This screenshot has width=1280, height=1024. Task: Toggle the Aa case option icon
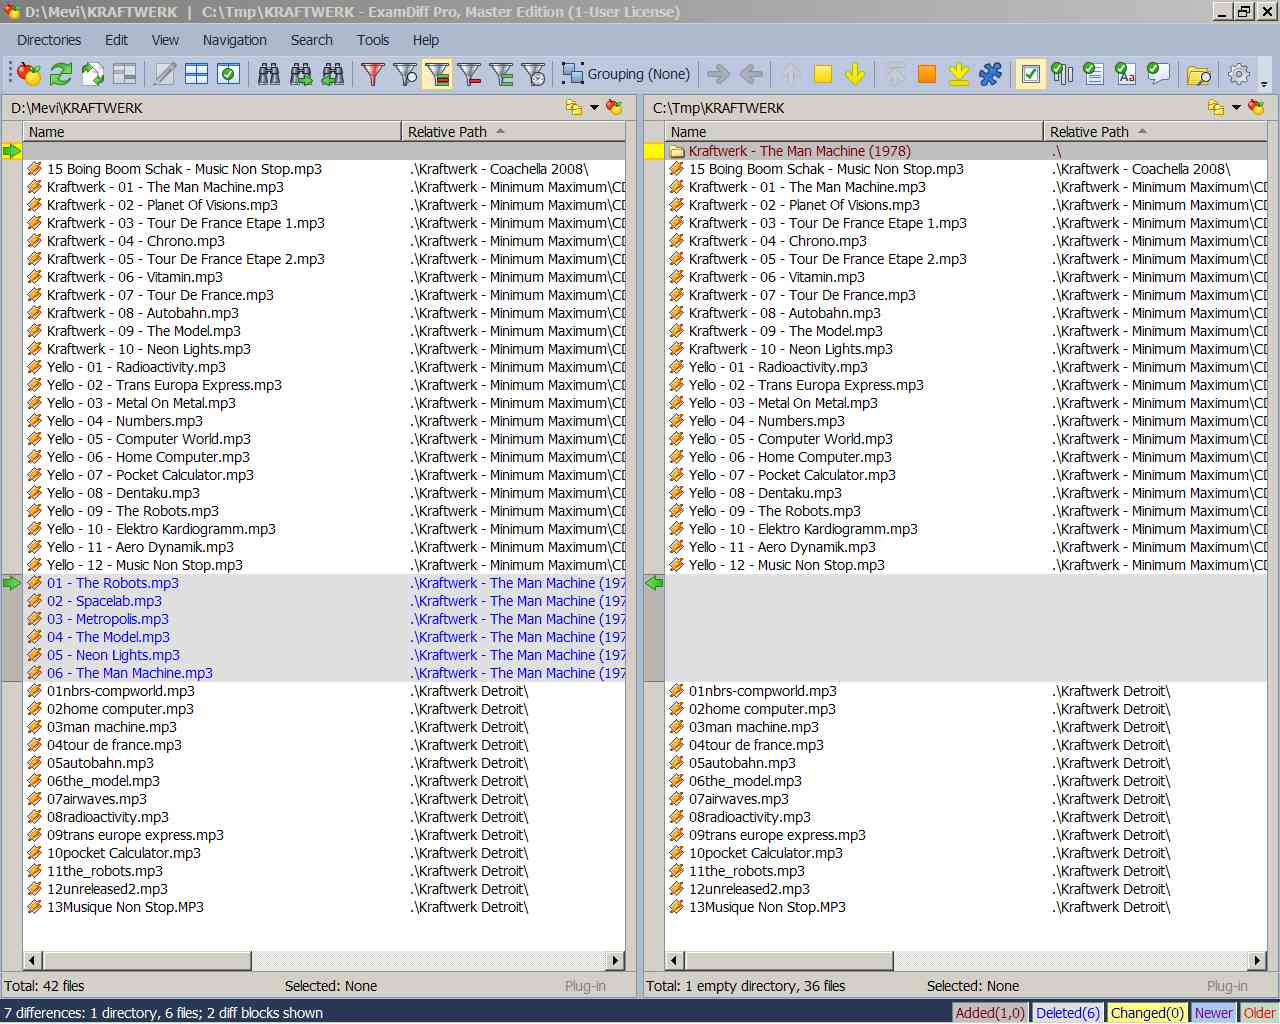click(1127, 74)
